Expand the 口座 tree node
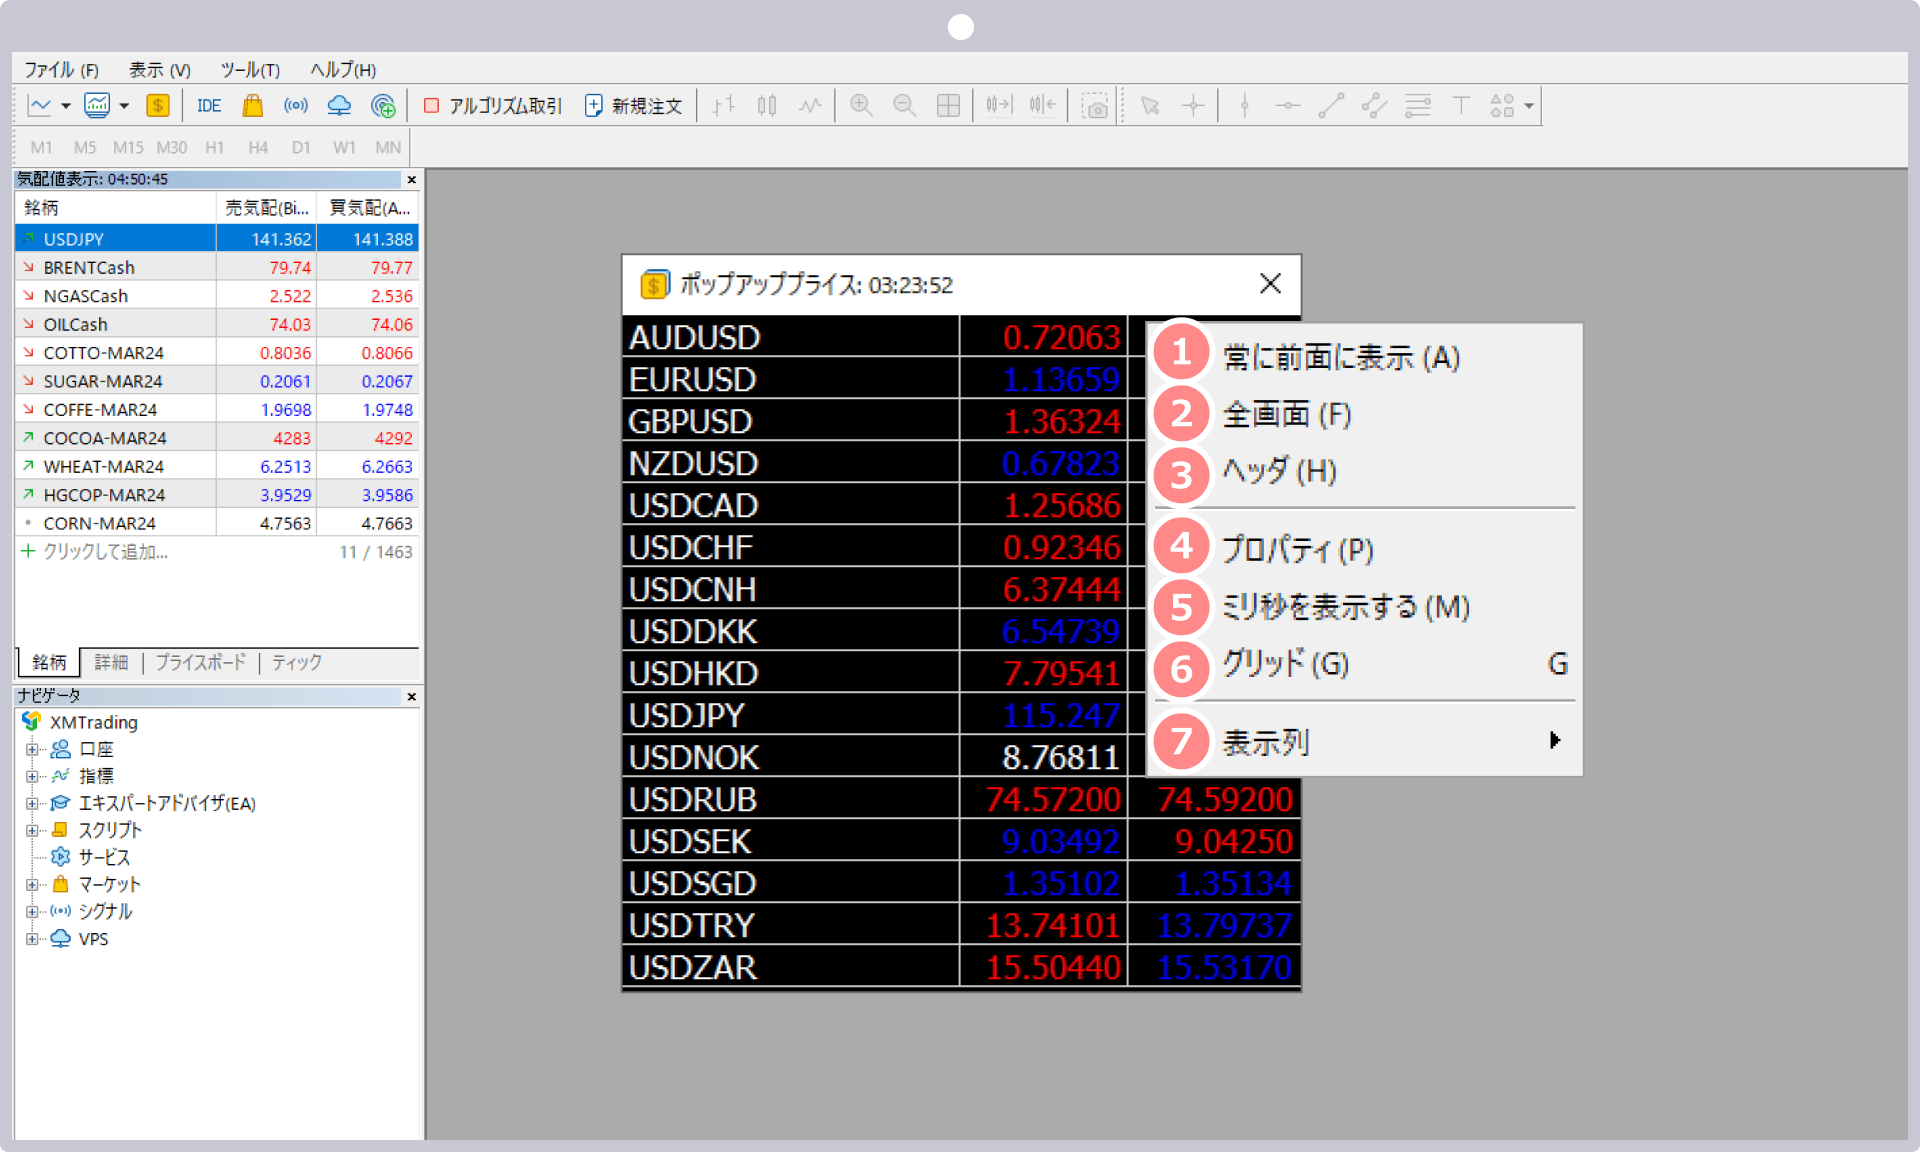Image resolution: width=1920 pixels, height=1152 pixels. click(x=32, y=749)
